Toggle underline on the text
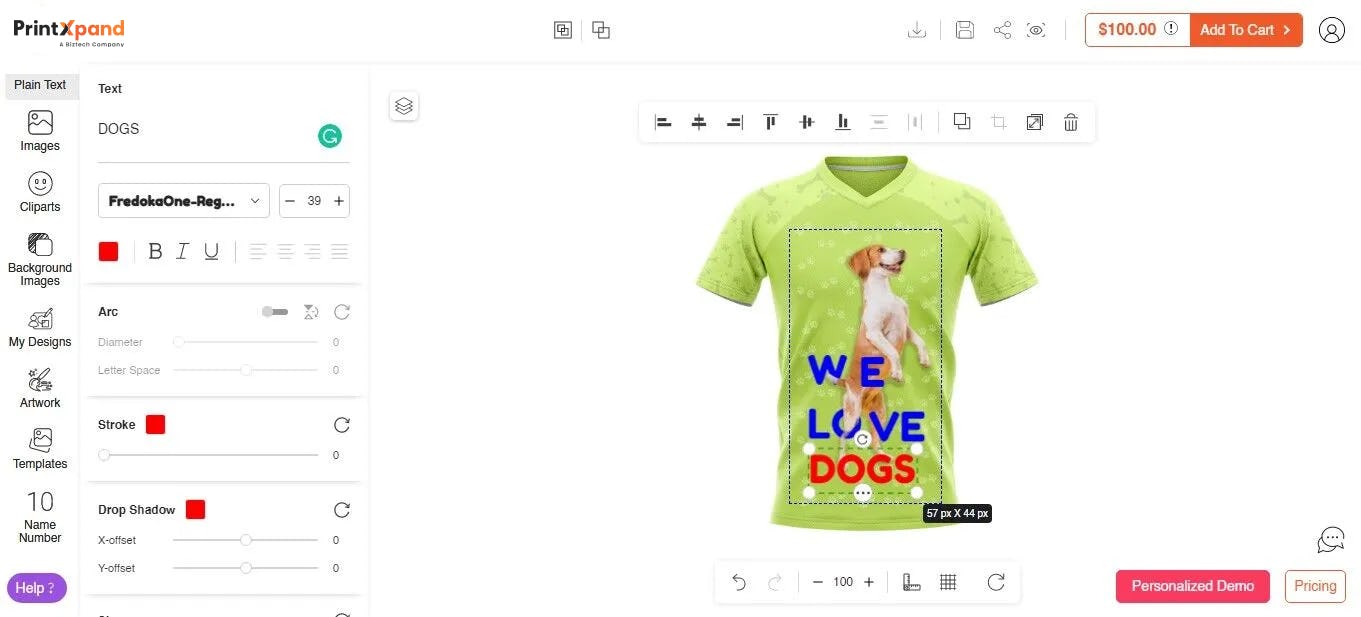The width and height of the screenshot is (1361, 617). (x=211, y=251)
